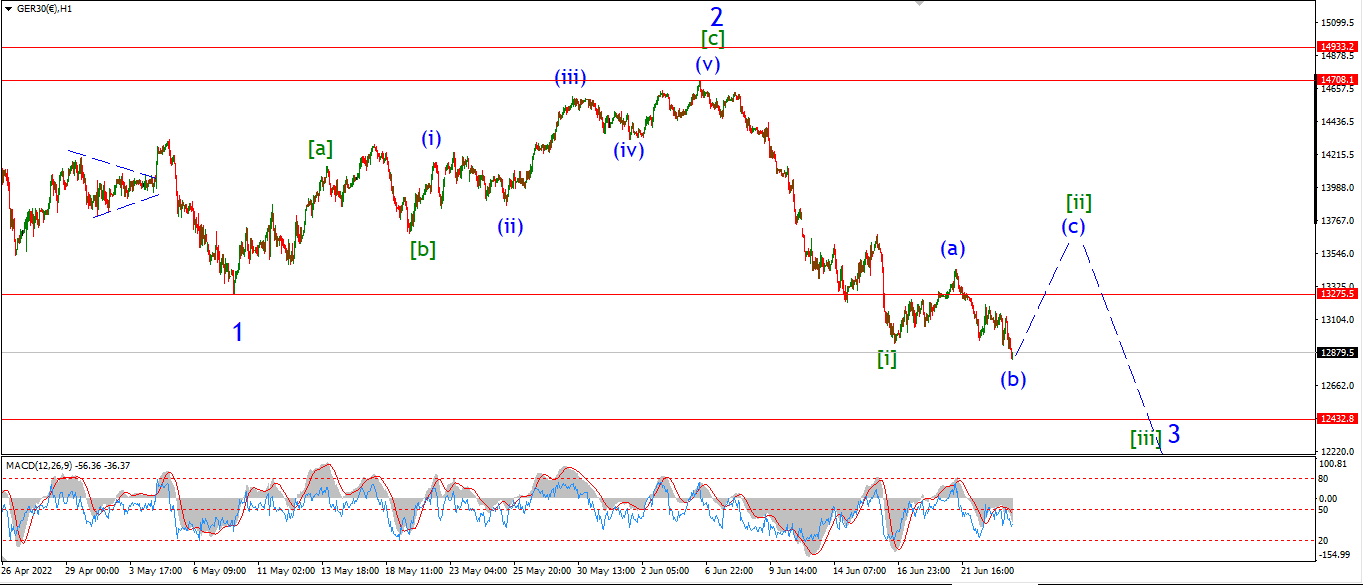Screen dimensions: 1363x585
Task: Click the blue wave 2 label
Action: pyautogui.click(x=716, y=16)
